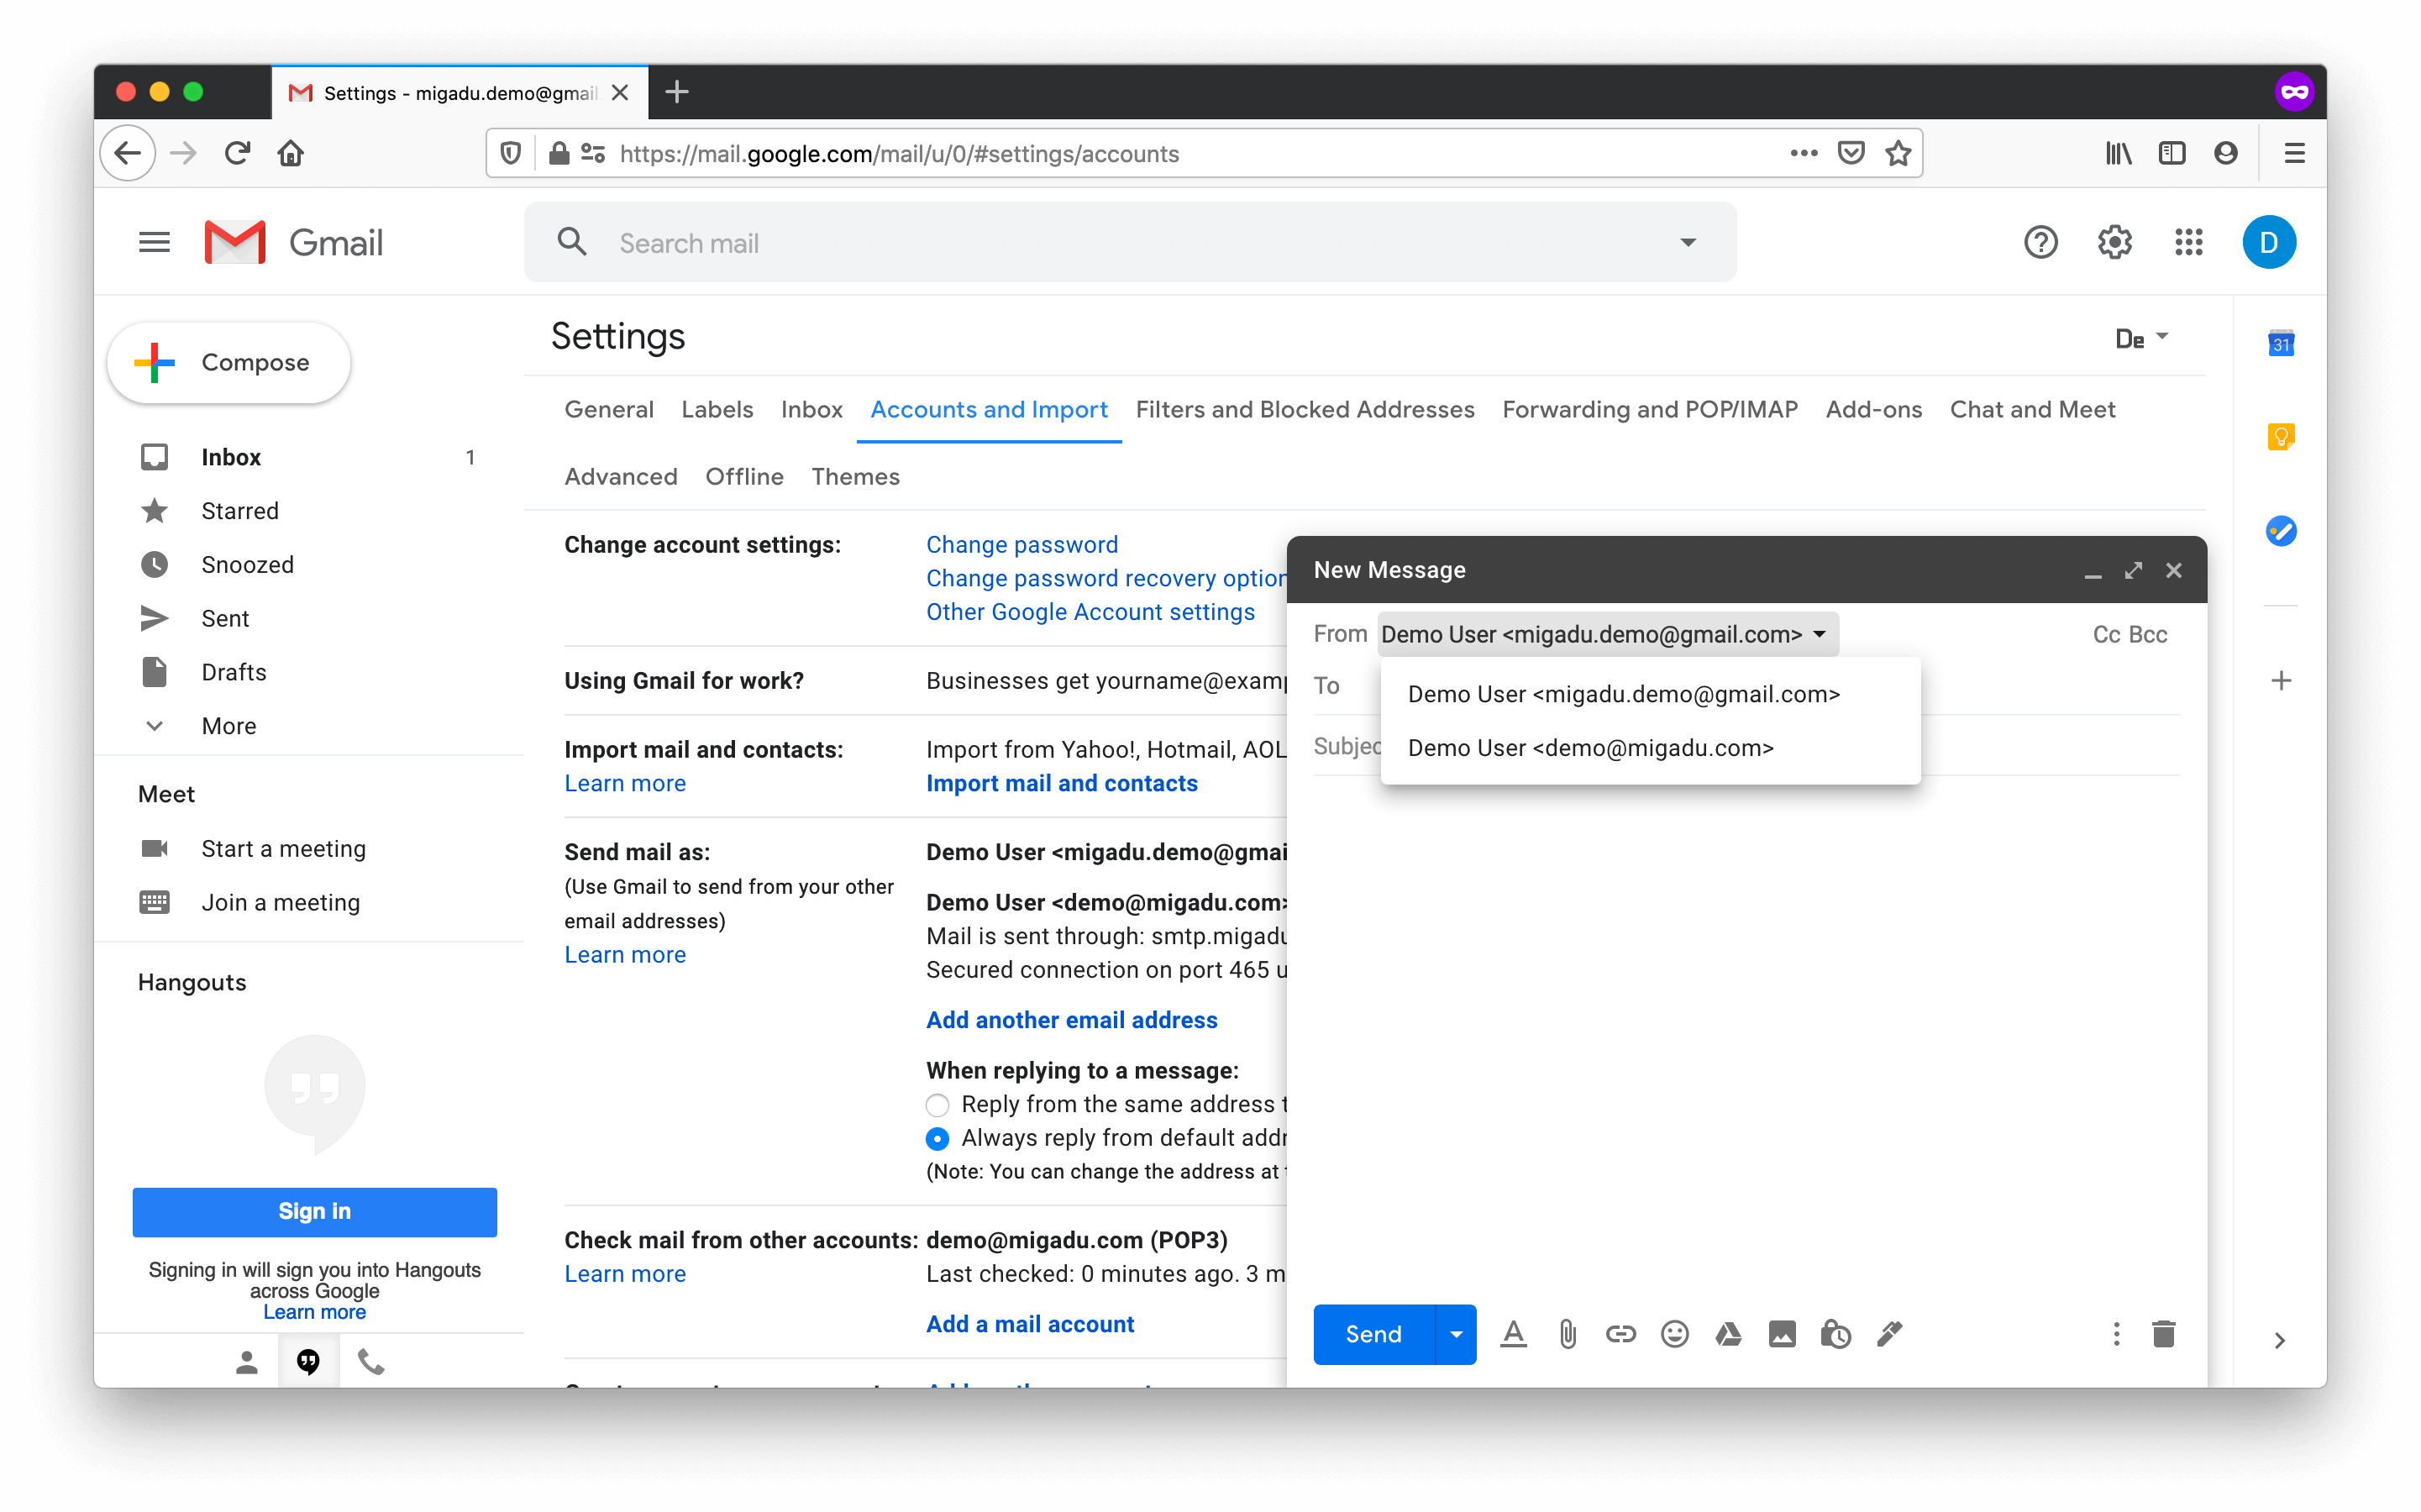The width and height of the screenshot is (2421, 1512).
Task: Click the Send button dropdown arrow
Action: (x=1456, y=1334)
